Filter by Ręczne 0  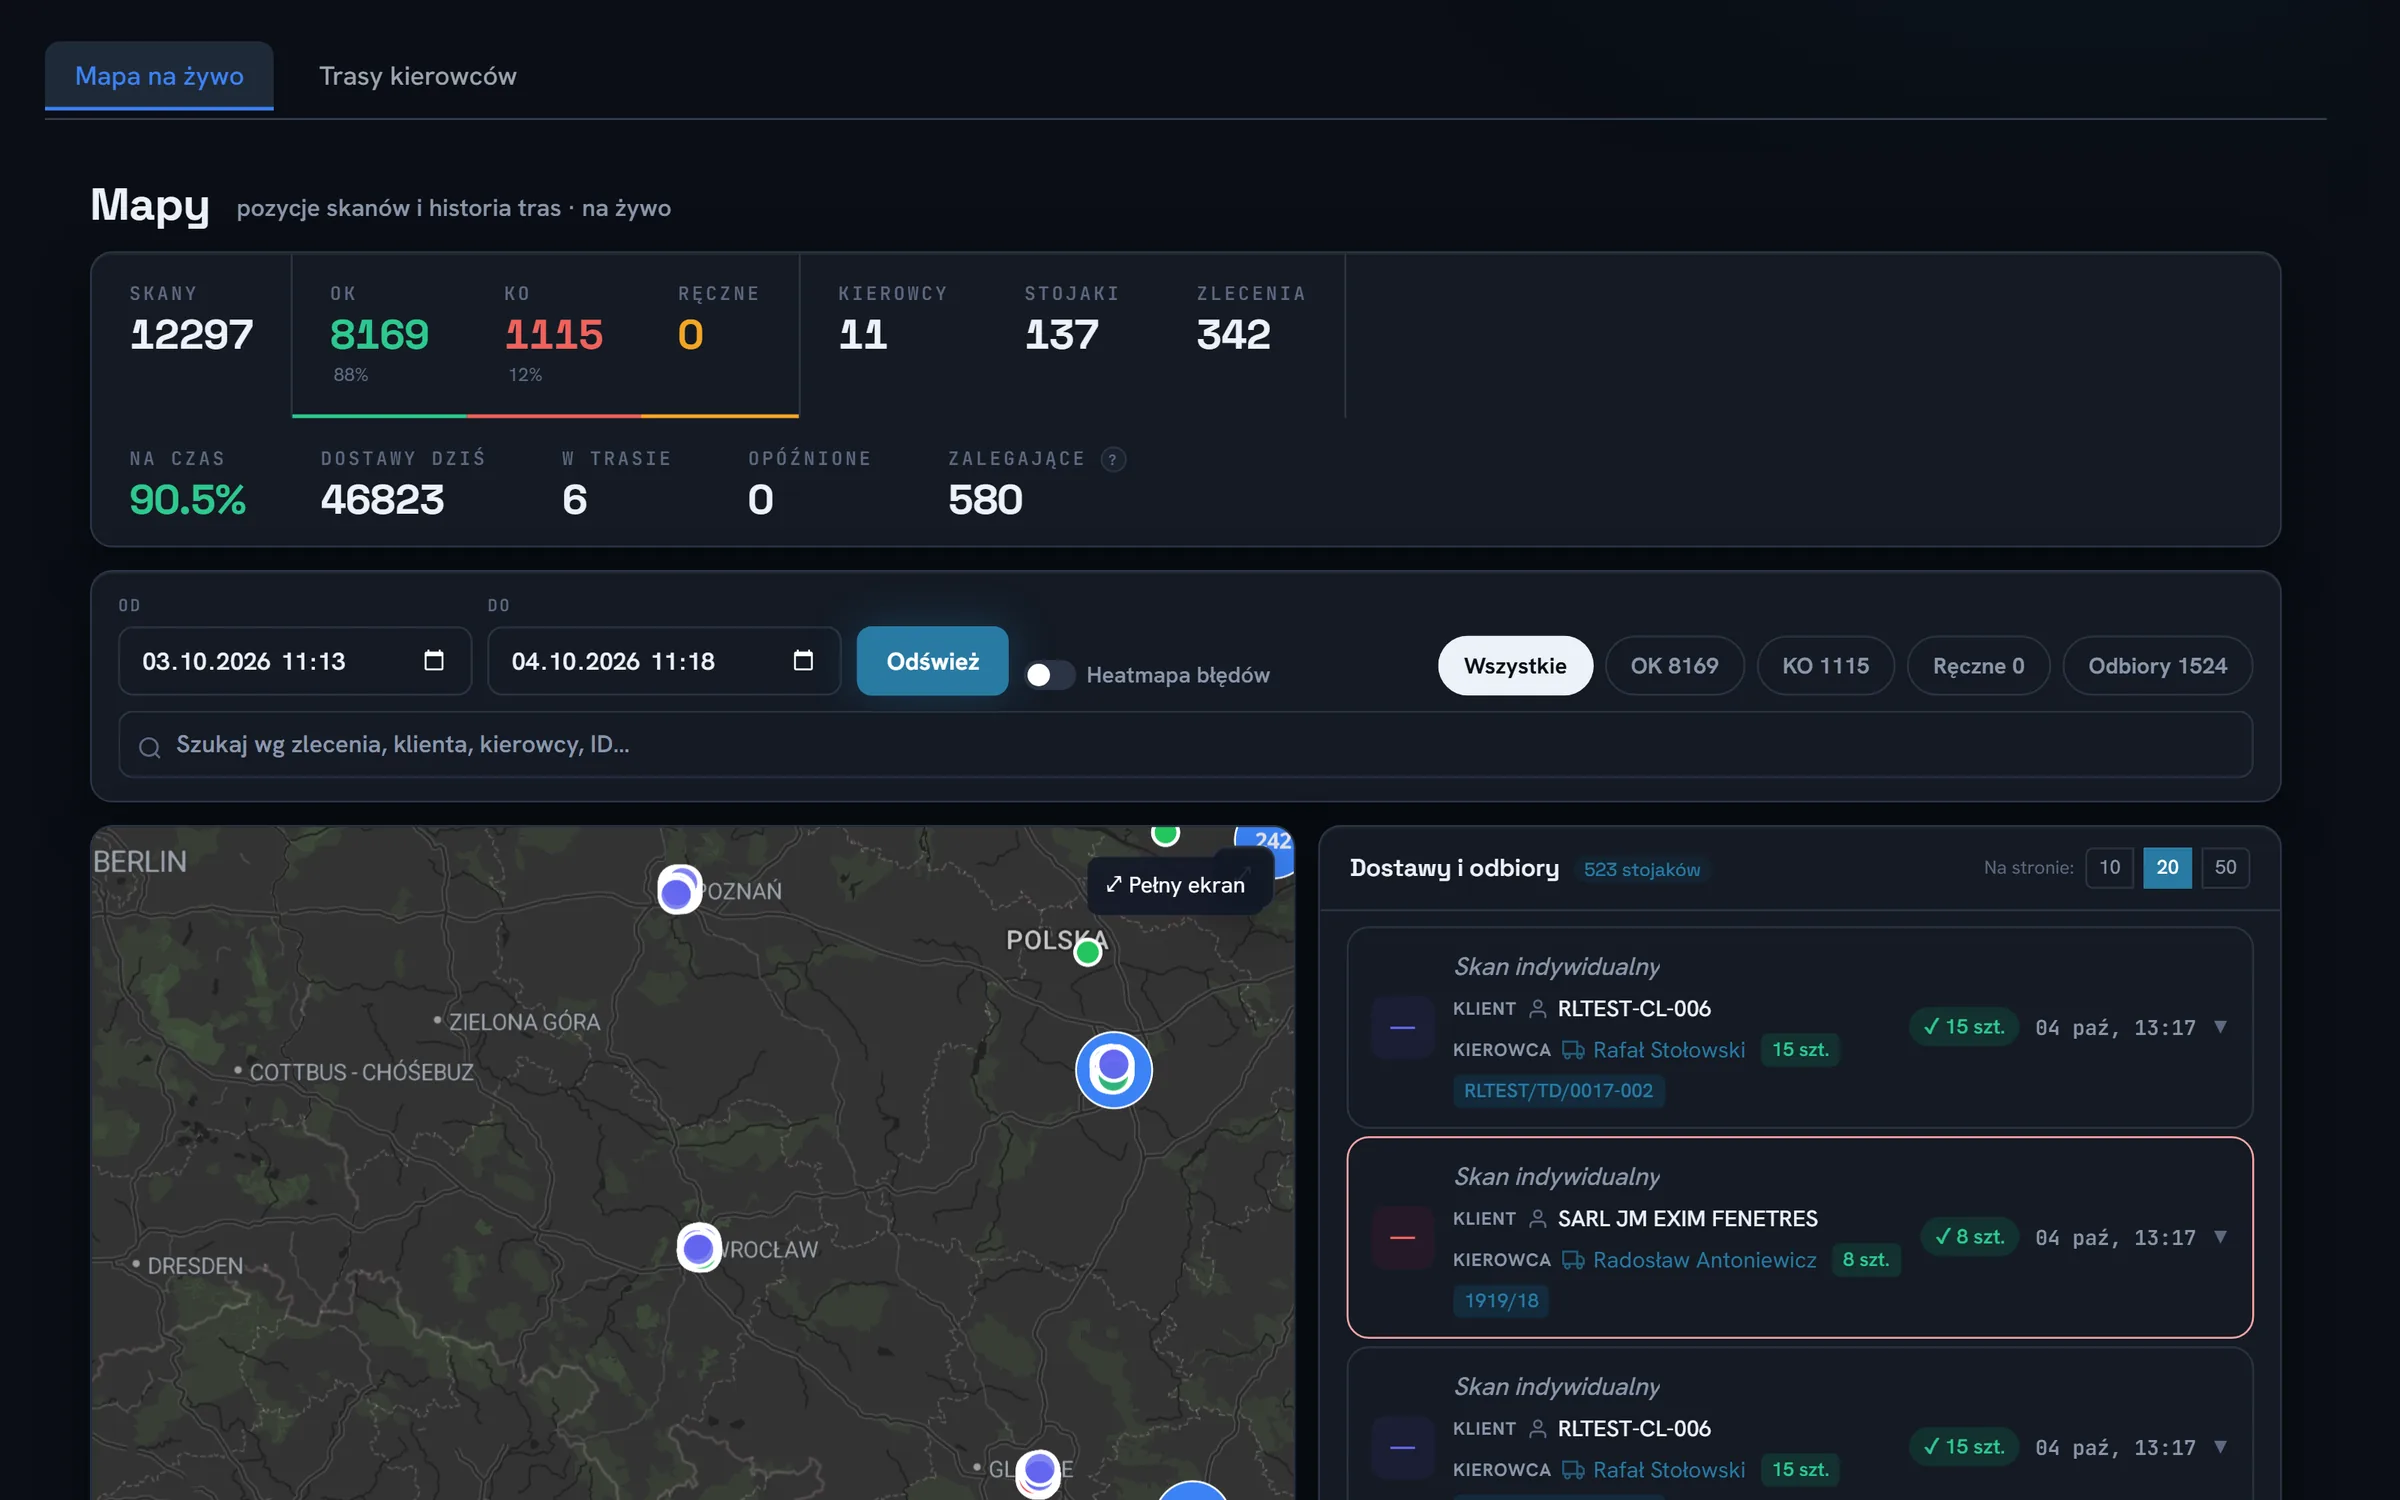click(x=1978, y=666)
